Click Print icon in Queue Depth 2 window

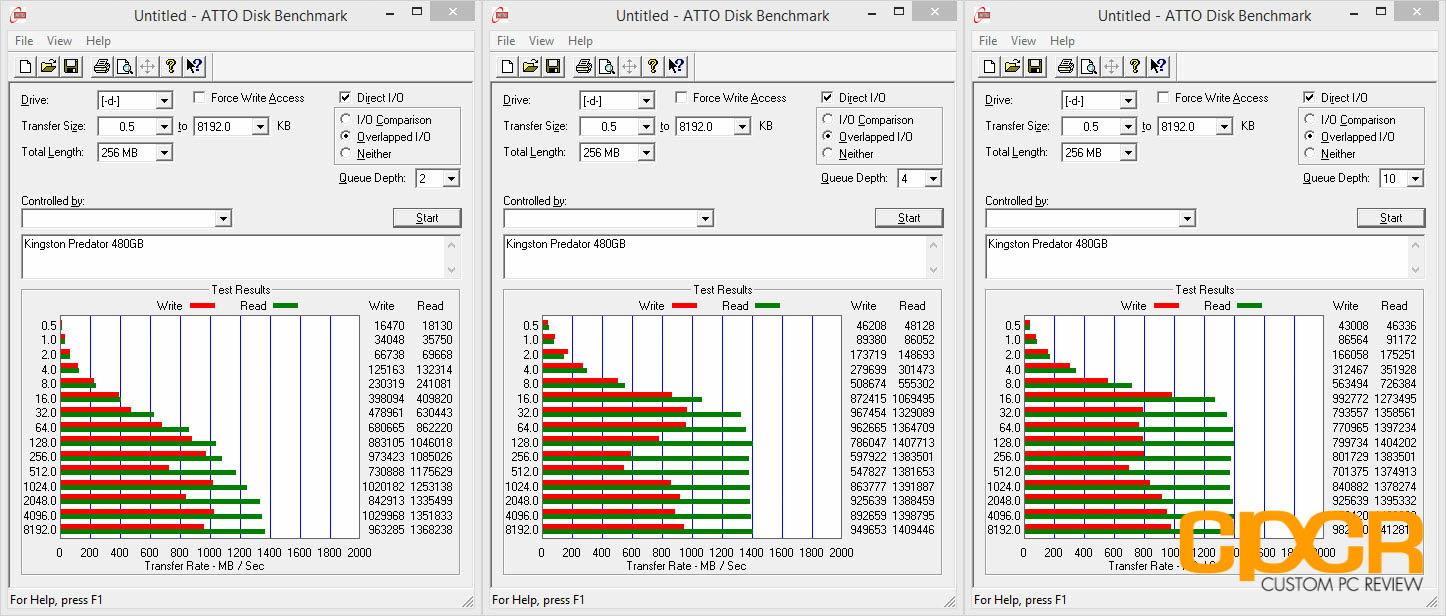click(x=101, y=66)
